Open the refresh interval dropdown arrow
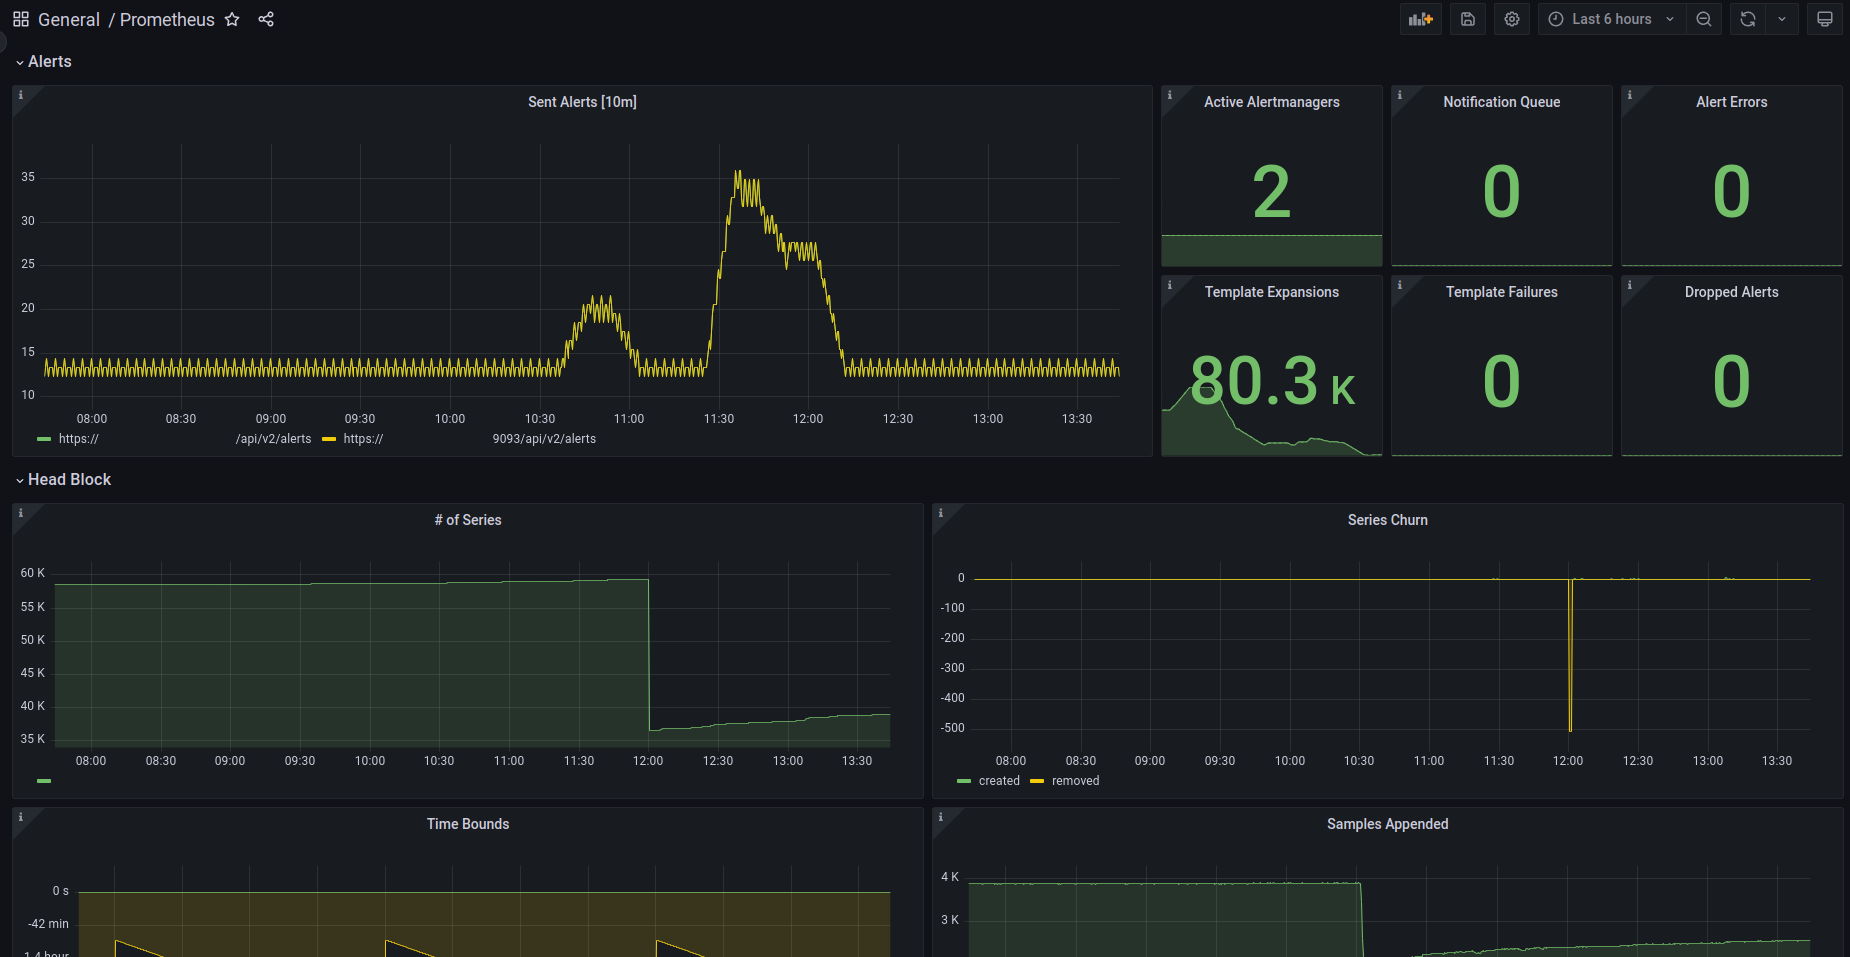Screen dimensions: 1850x957 [1782, 19]
